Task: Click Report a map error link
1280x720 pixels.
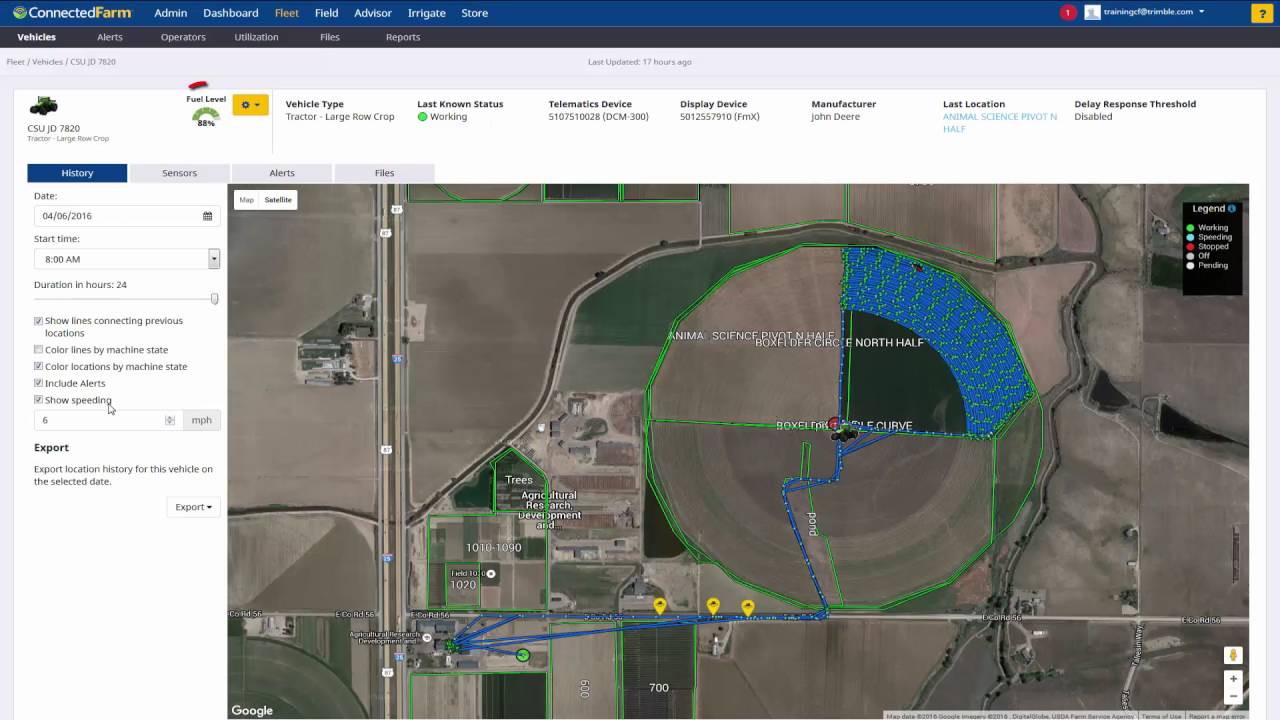Action: point(1217,716)
